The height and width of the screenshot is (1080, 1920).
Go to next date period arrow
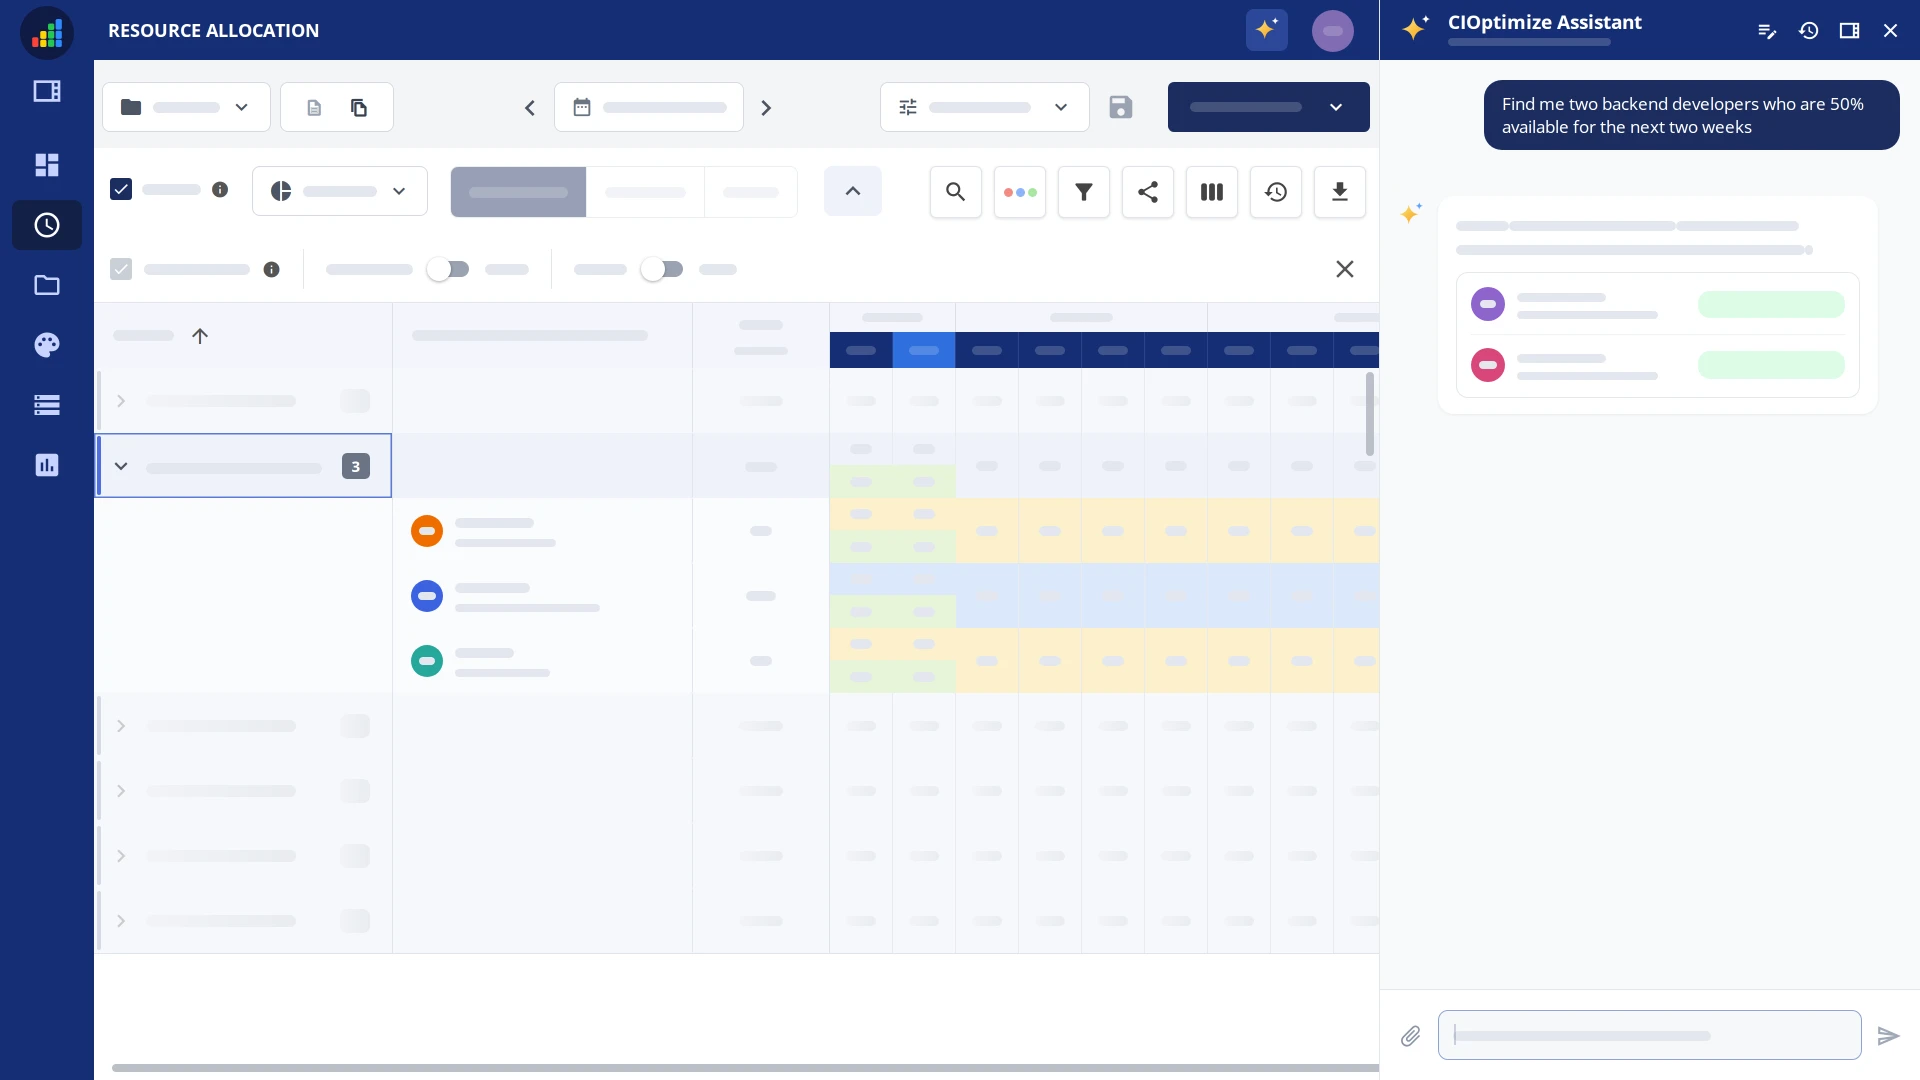pyautogui.click(x=766, y=107)
